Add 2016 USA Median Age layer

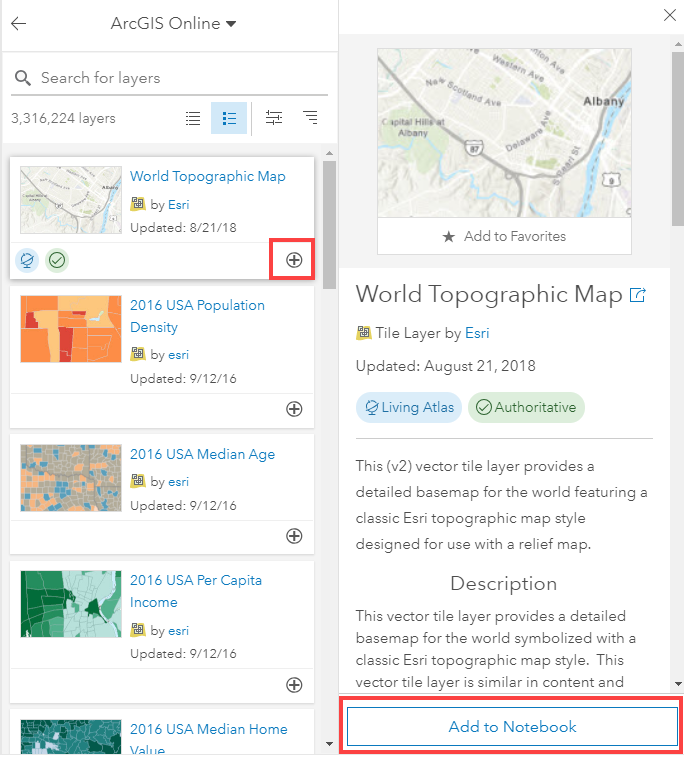tap(294, 535)
